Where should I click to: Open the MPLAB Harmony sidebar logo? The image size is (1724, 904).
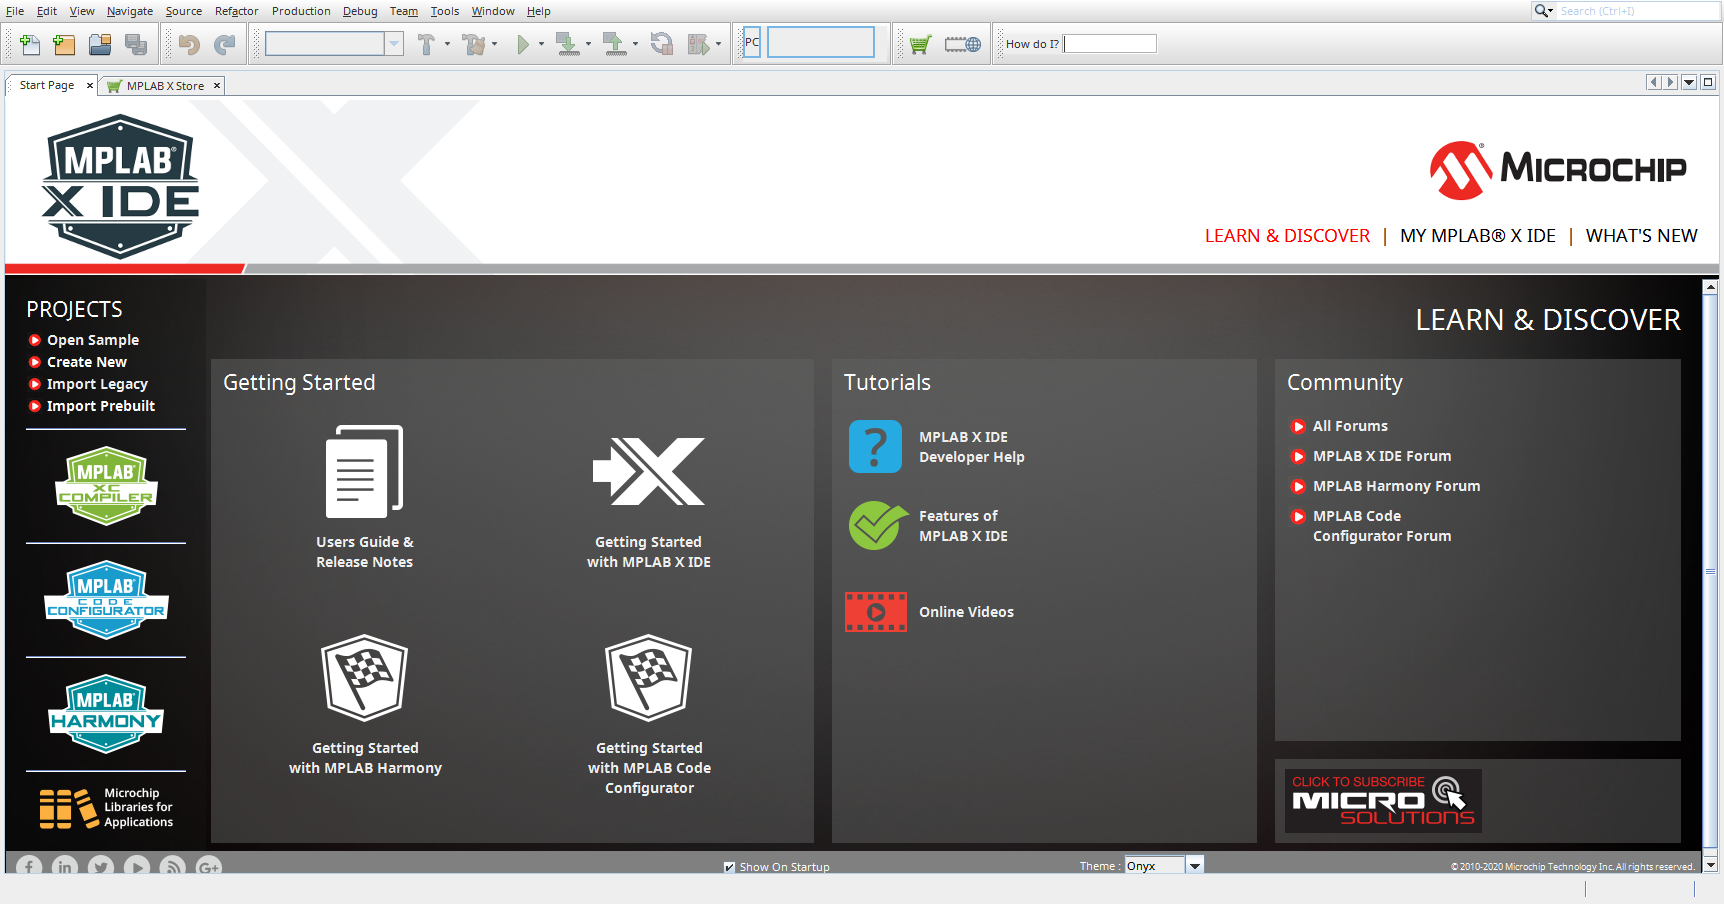[x=106, y=714]
